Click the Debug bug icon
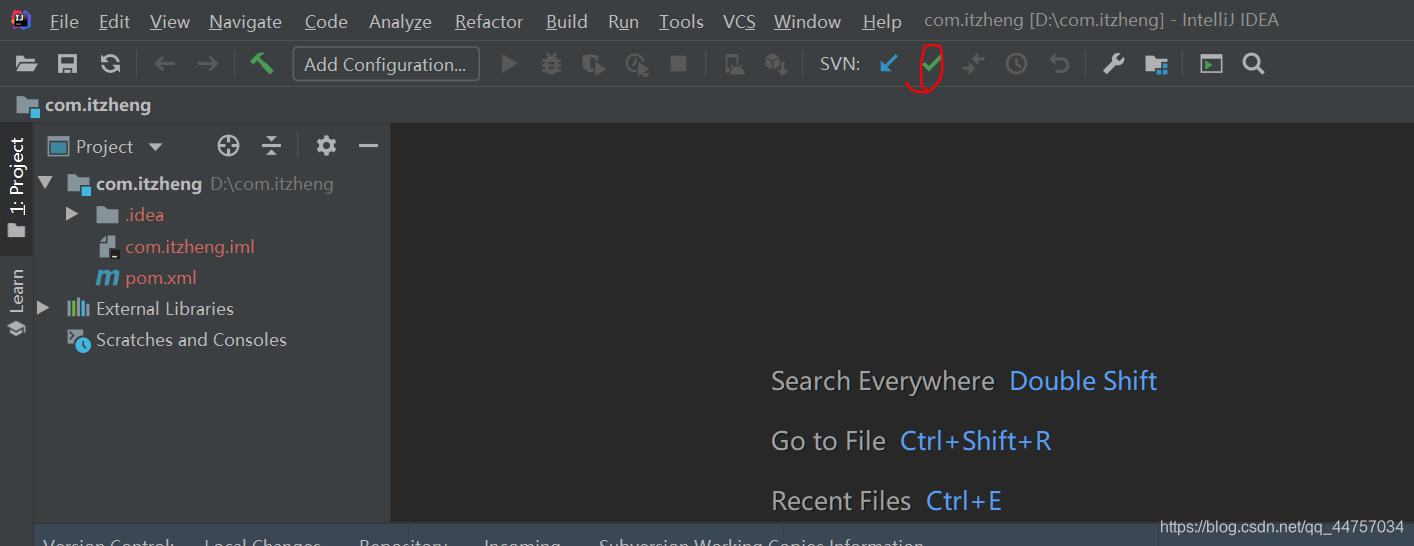1414x546 pixels. [x=551, y=64]
